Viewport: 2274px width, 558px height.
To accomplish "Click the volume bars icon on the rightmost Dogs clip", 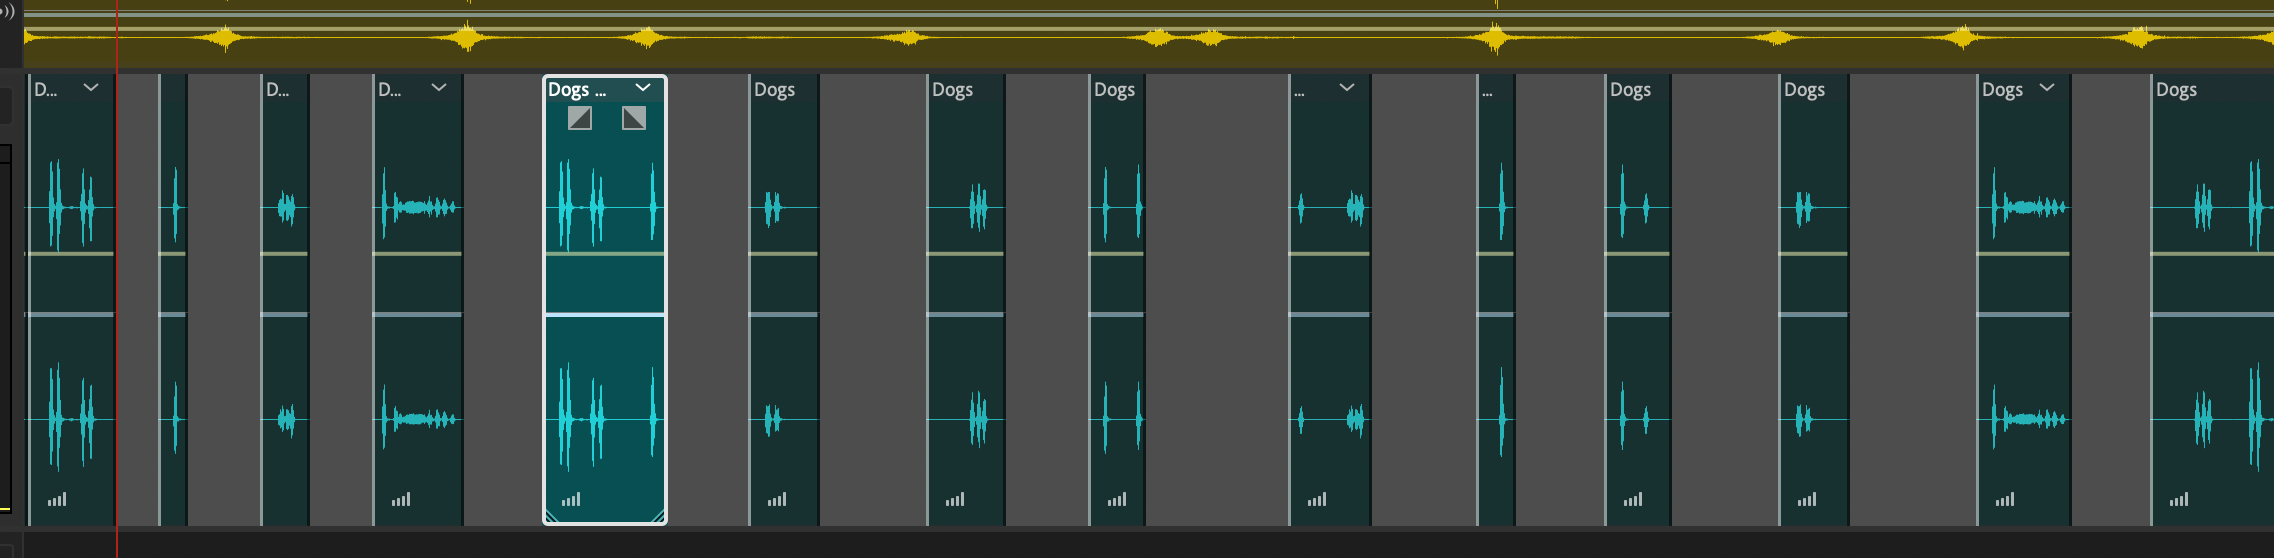I will coord(2179,499).
